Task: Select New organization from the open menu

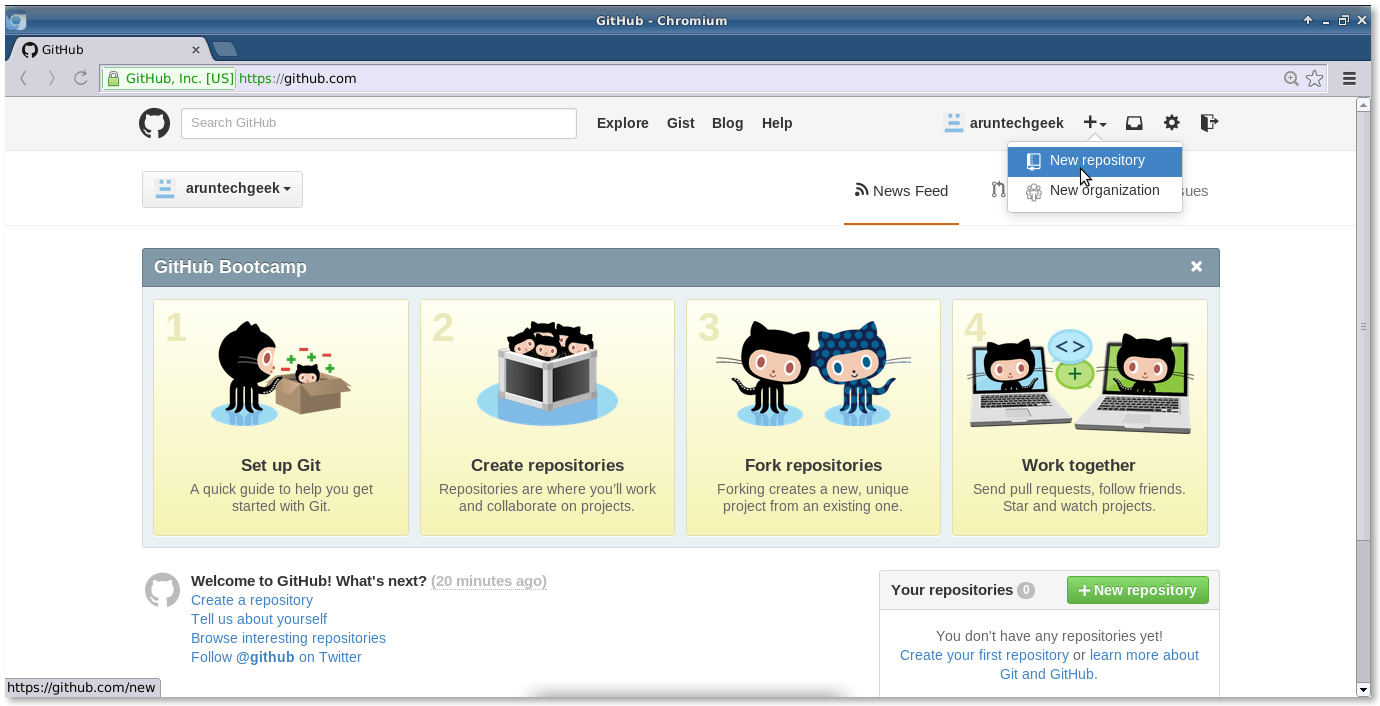Action: (x=1105, y=190)
